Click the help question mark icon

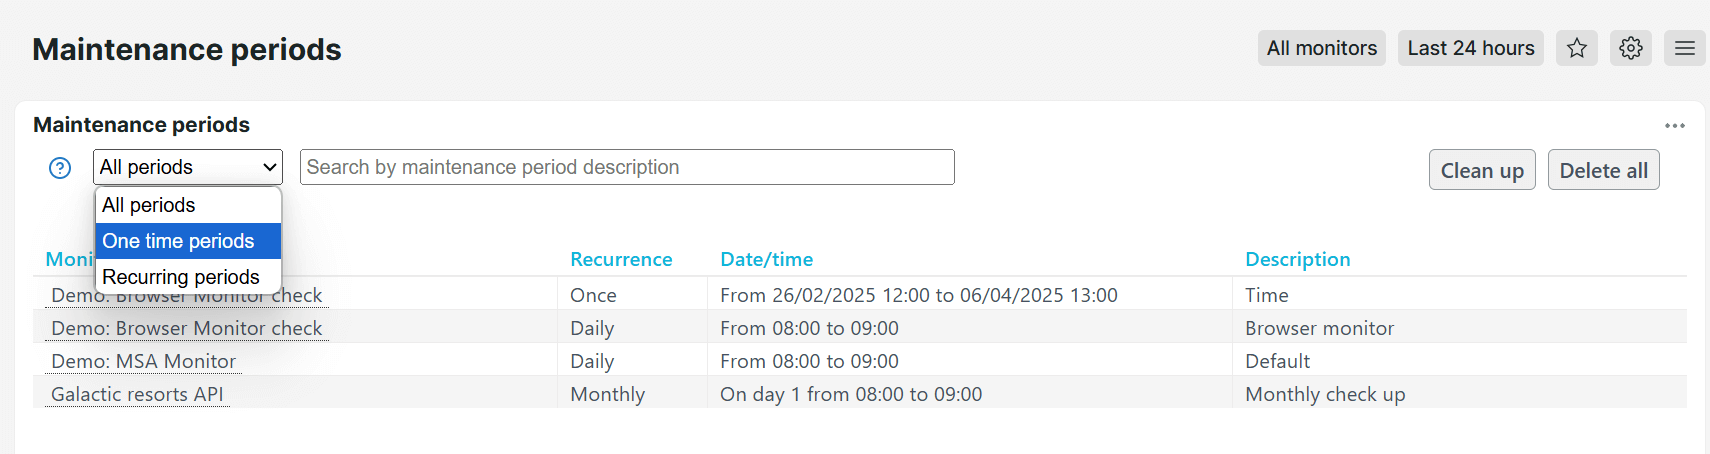(60, 168)
